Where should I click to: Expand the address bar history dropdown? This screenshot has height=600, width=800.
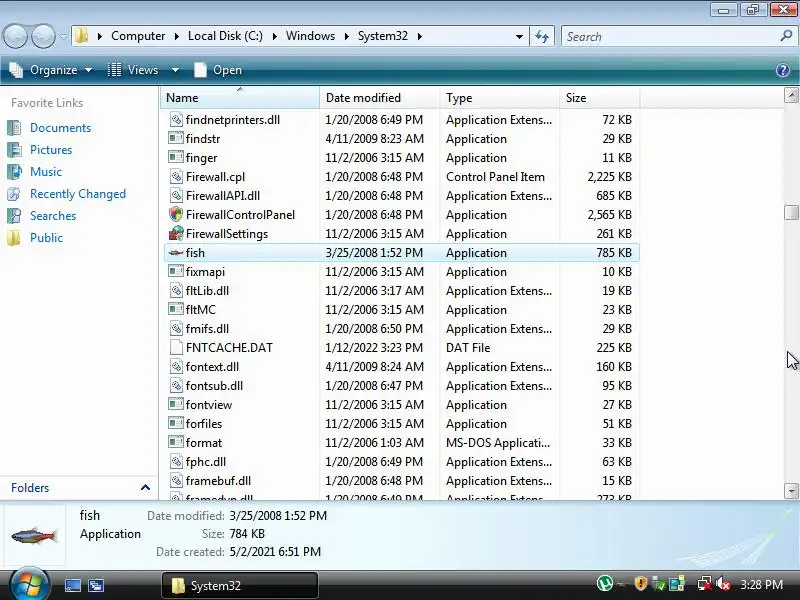[519, 37]
